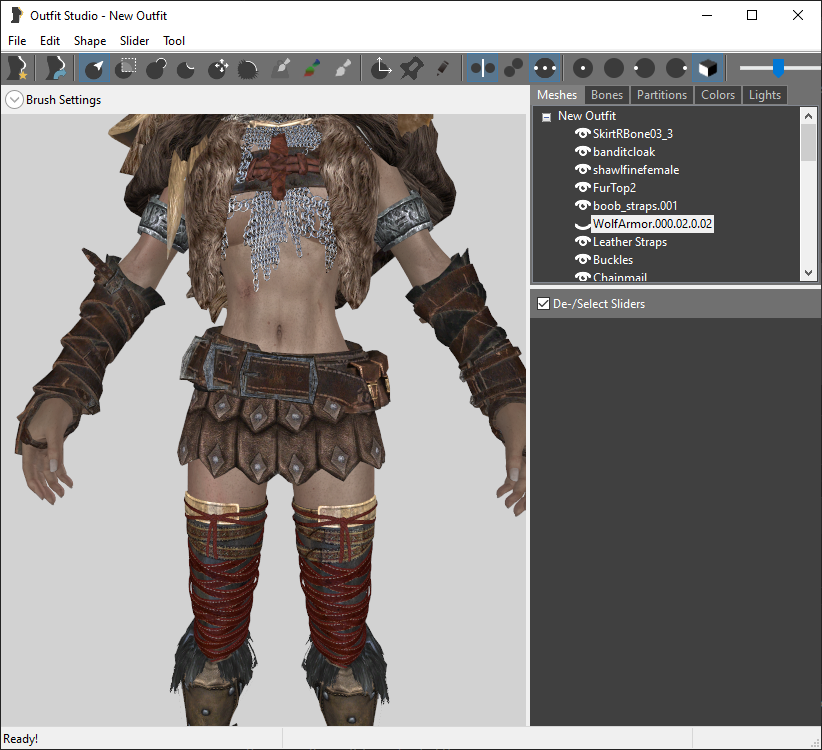
Task: Hide the boob_straps.001 mesh
Action: [582, 205]
